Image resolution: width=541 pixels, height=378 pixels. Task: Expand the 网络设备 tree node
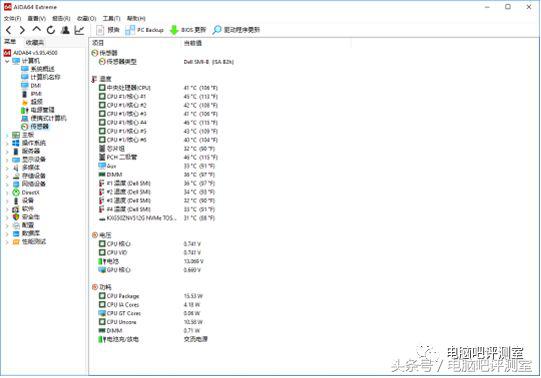pyautogui.click(x=7, y=184)
